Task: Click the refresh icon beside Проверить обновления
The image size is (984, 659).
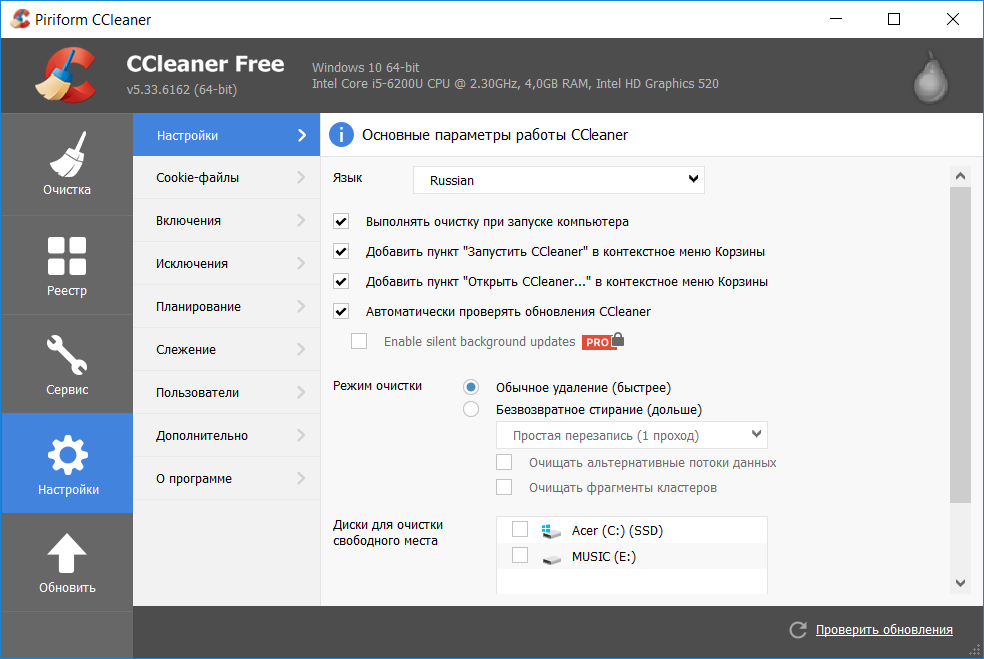Action: 797,630
